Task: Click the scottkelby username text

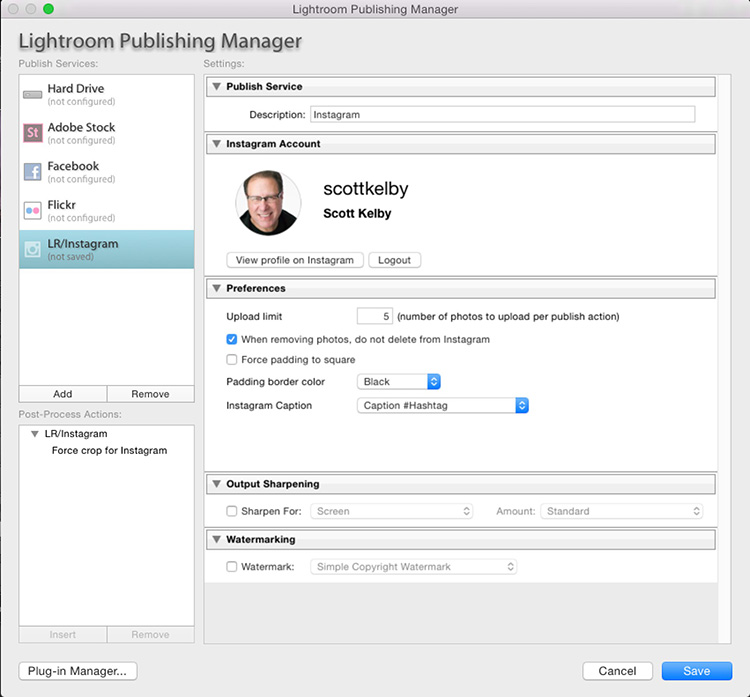Action: click(x=366, y=188)
